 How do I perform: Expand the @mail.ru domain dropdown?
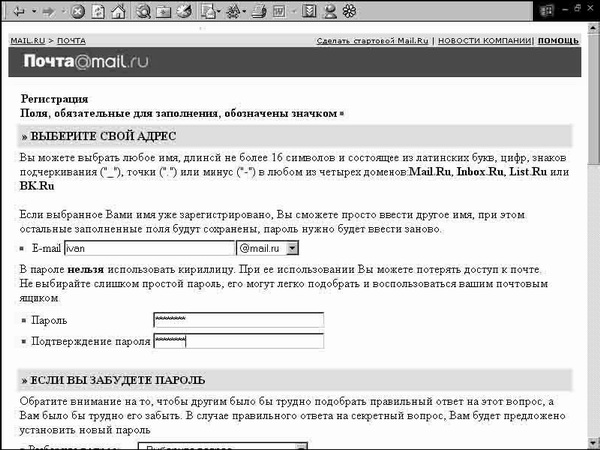[291, 247]
